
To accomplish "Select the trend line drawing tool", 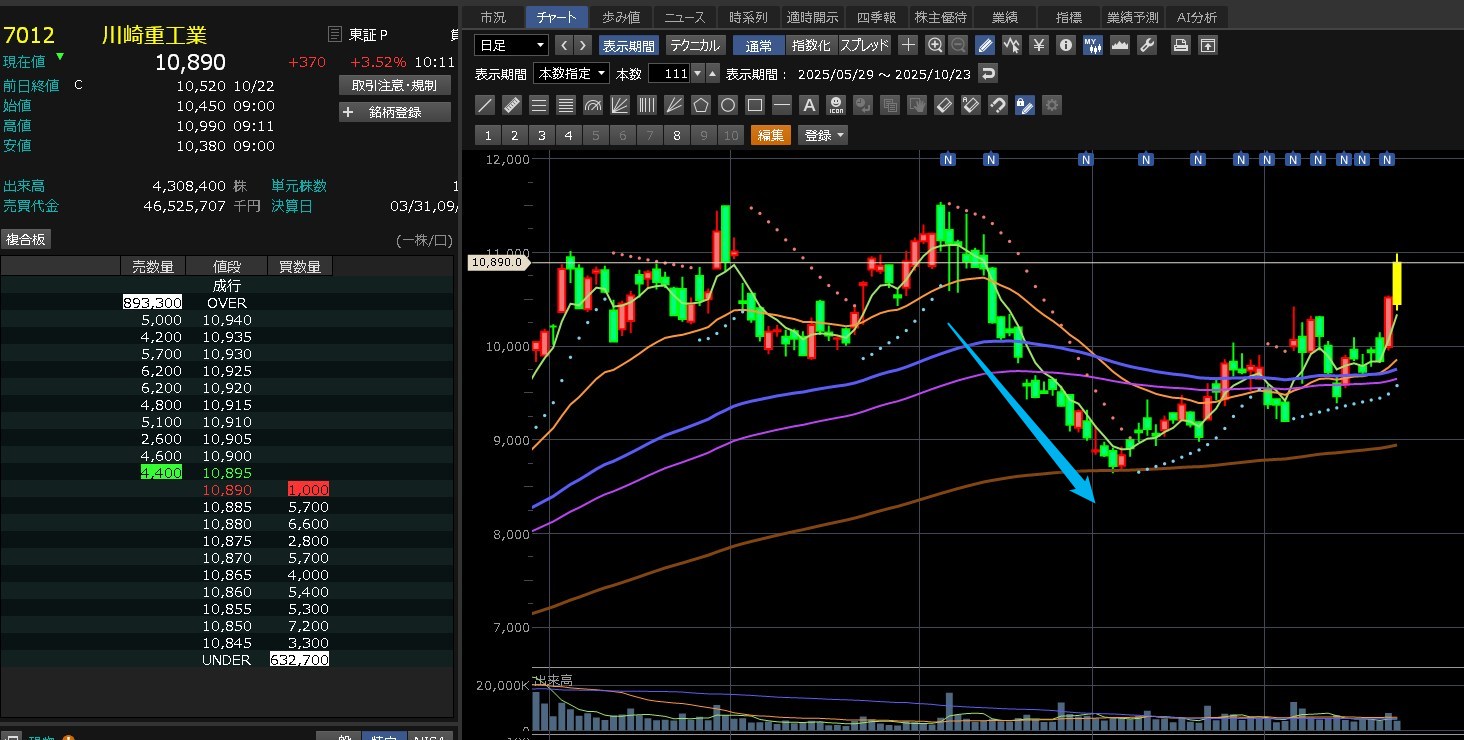I will [x=485, y=105].
